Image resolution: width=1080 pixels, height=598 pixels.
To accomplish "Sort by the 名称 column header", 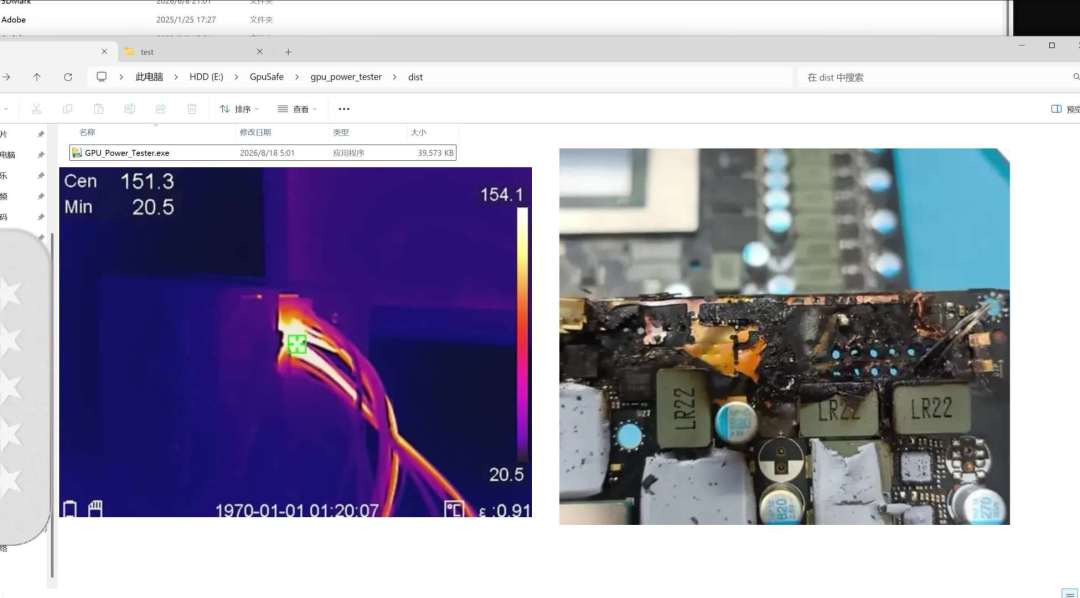I will [87, 132].
